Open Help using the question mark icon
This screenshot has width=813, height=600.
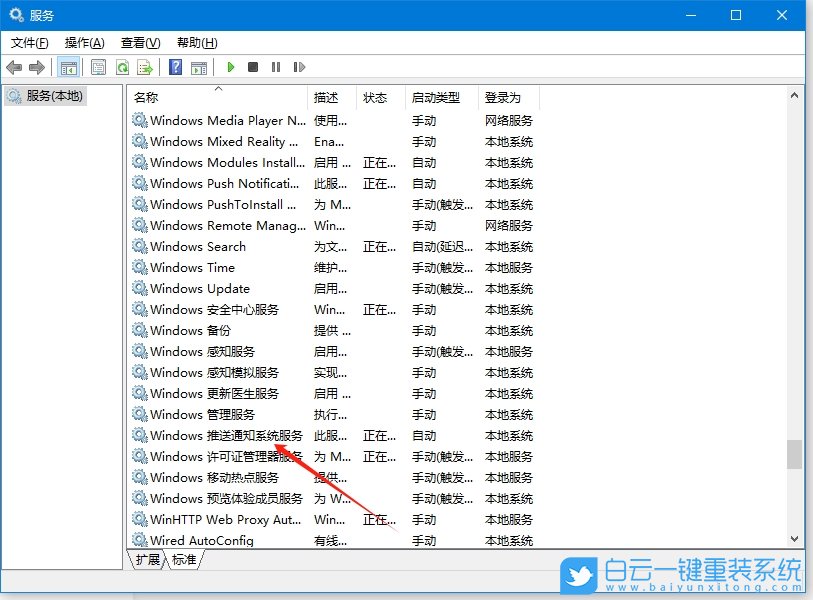(173, 66)
